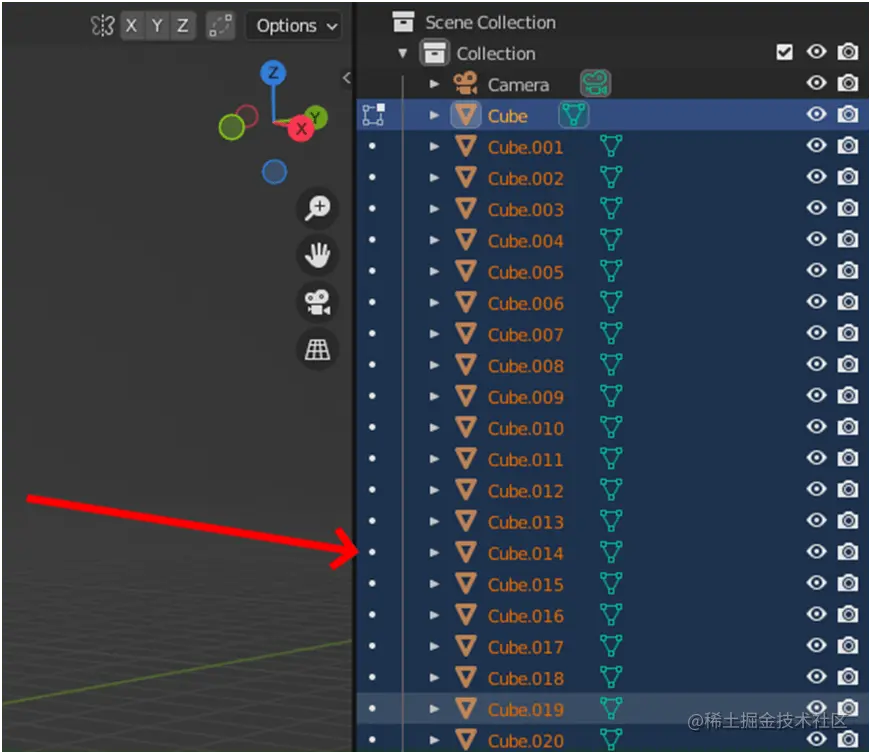The width and height of the screenshot is (871, 754).
Task: Click the green camera data icon beside Camera
Action: pos(595,84)
